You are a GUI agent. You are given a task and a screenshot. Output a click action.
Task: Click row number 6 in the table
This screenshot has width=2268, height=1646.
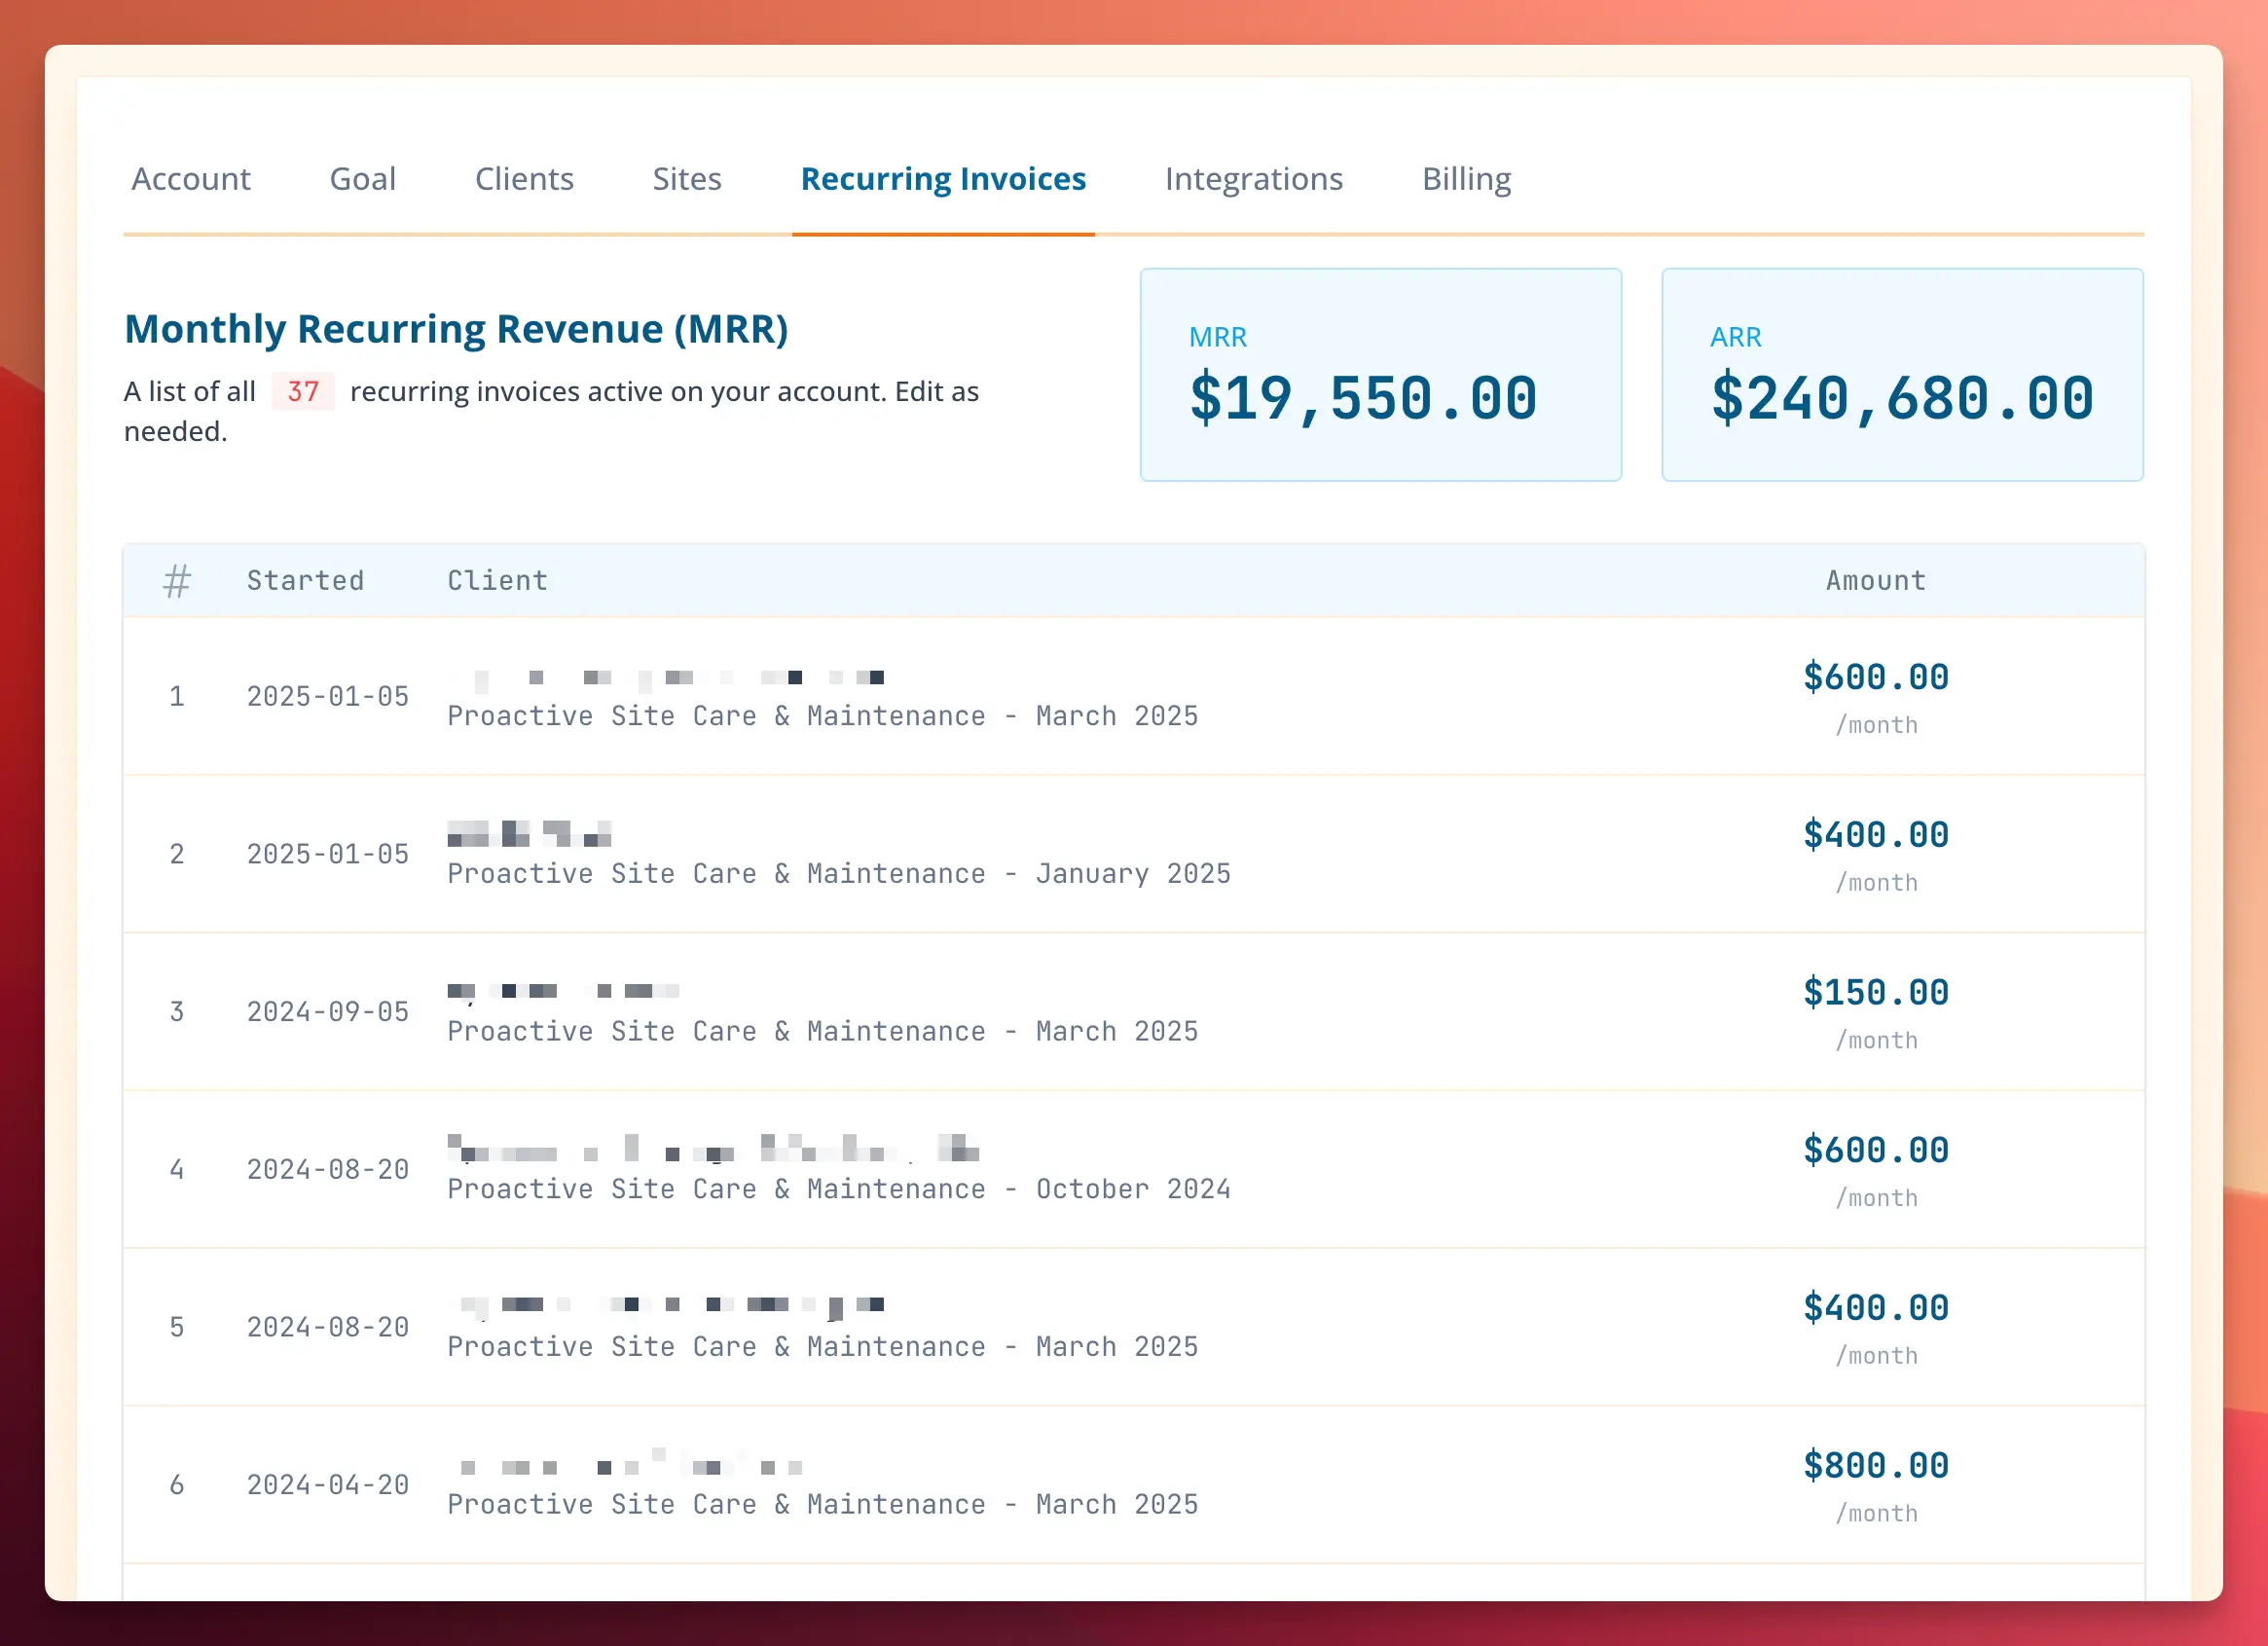click(x=177, y=1485)
